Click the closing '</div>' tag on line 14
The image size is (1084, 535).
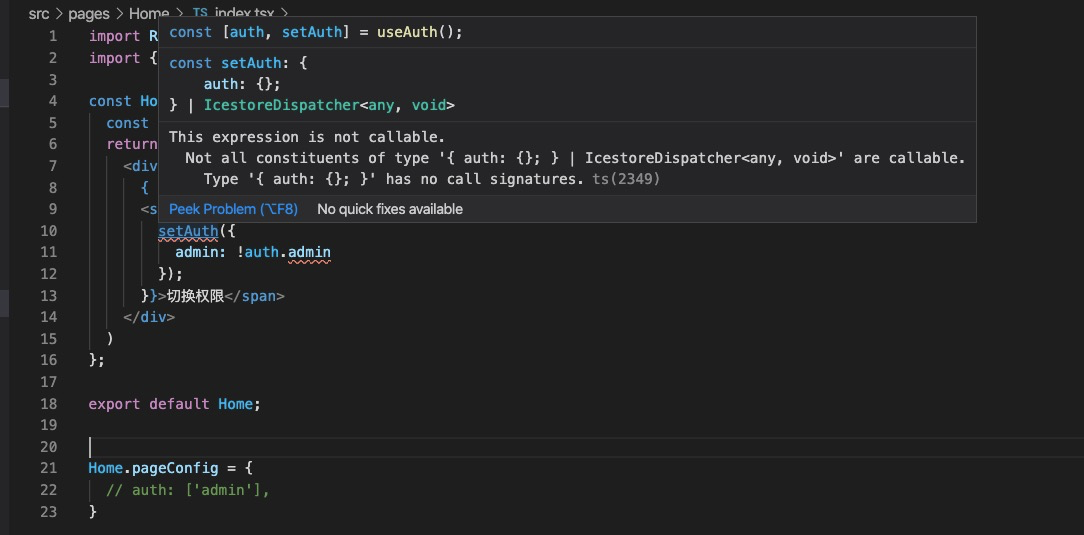[x=149, y=317]
